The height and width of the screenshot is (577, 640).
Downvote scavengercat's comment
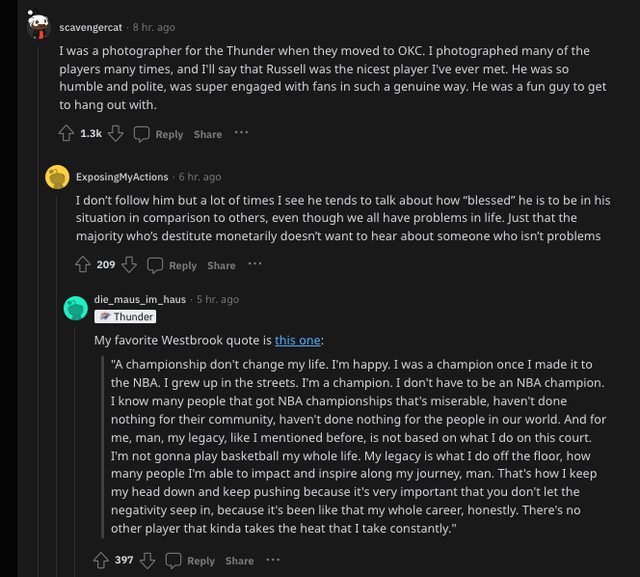pos(115,133)
